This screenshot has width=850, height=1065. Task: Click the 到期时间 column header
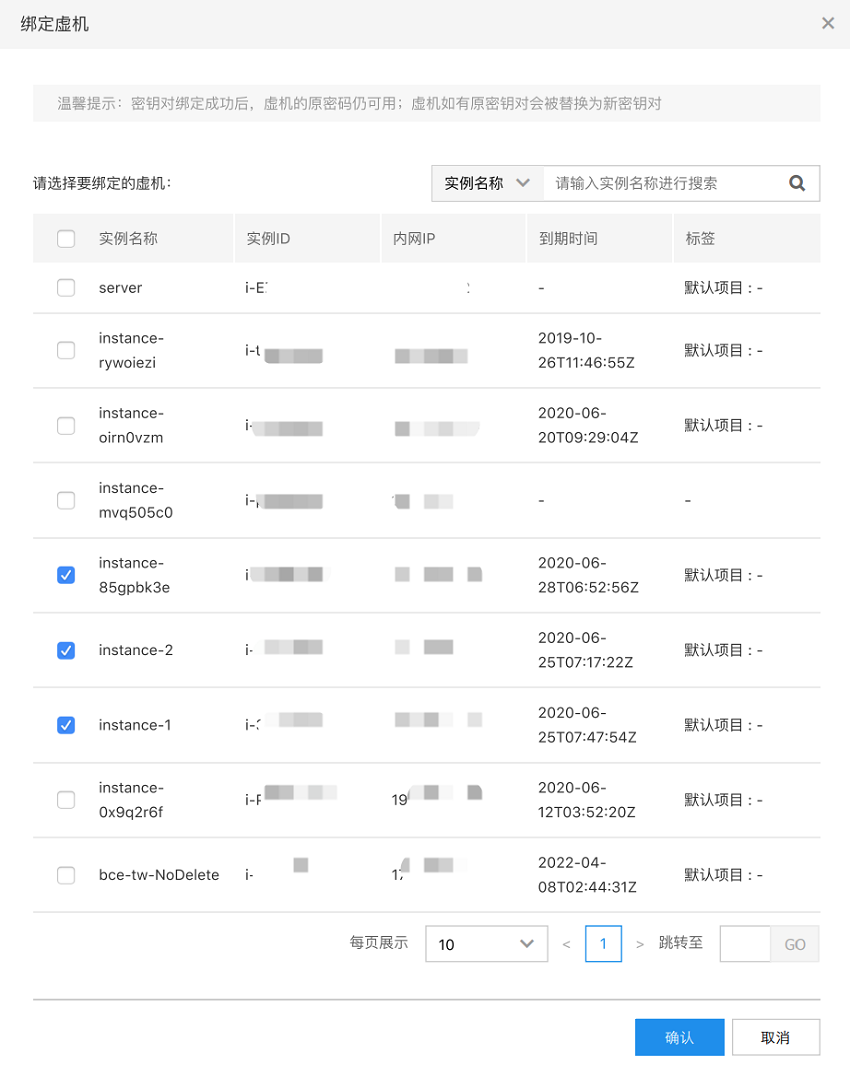[568, 238]
